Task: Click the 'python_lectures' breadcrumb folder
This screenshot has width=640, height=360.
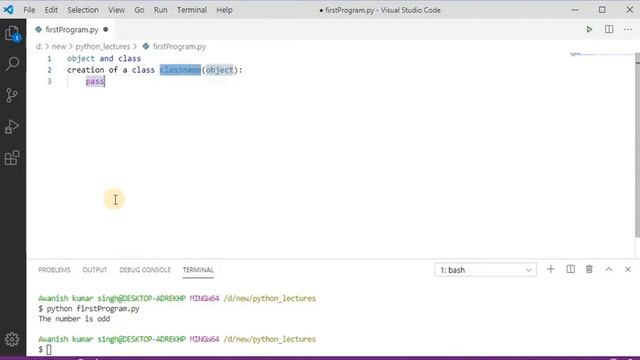Action: coord(102,47)
